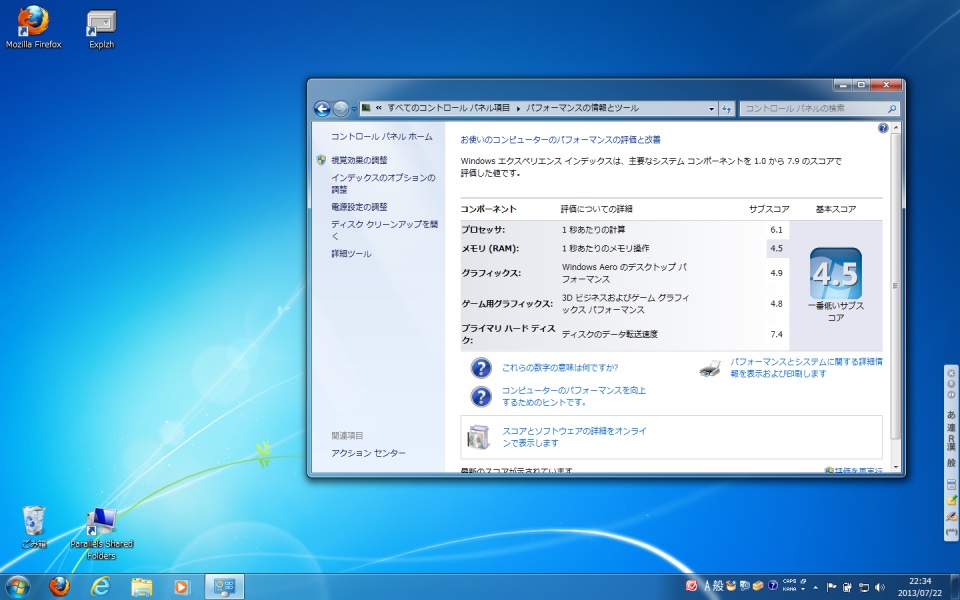Click the emoticon (^^) button on the IME bar
Image resolution: width=960 pixels, height=600 pixels.
(x=951, y=532)
